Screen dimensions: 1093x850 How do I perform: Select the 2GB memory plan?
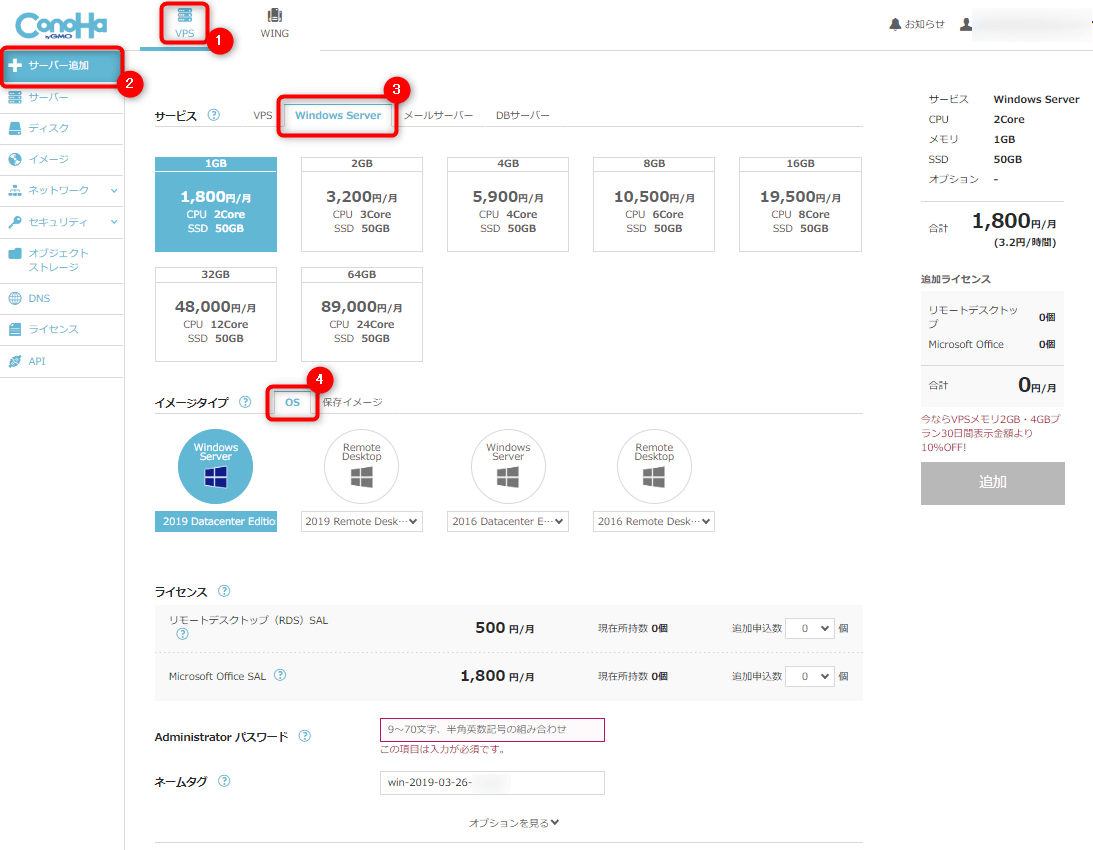pos(362,204)
